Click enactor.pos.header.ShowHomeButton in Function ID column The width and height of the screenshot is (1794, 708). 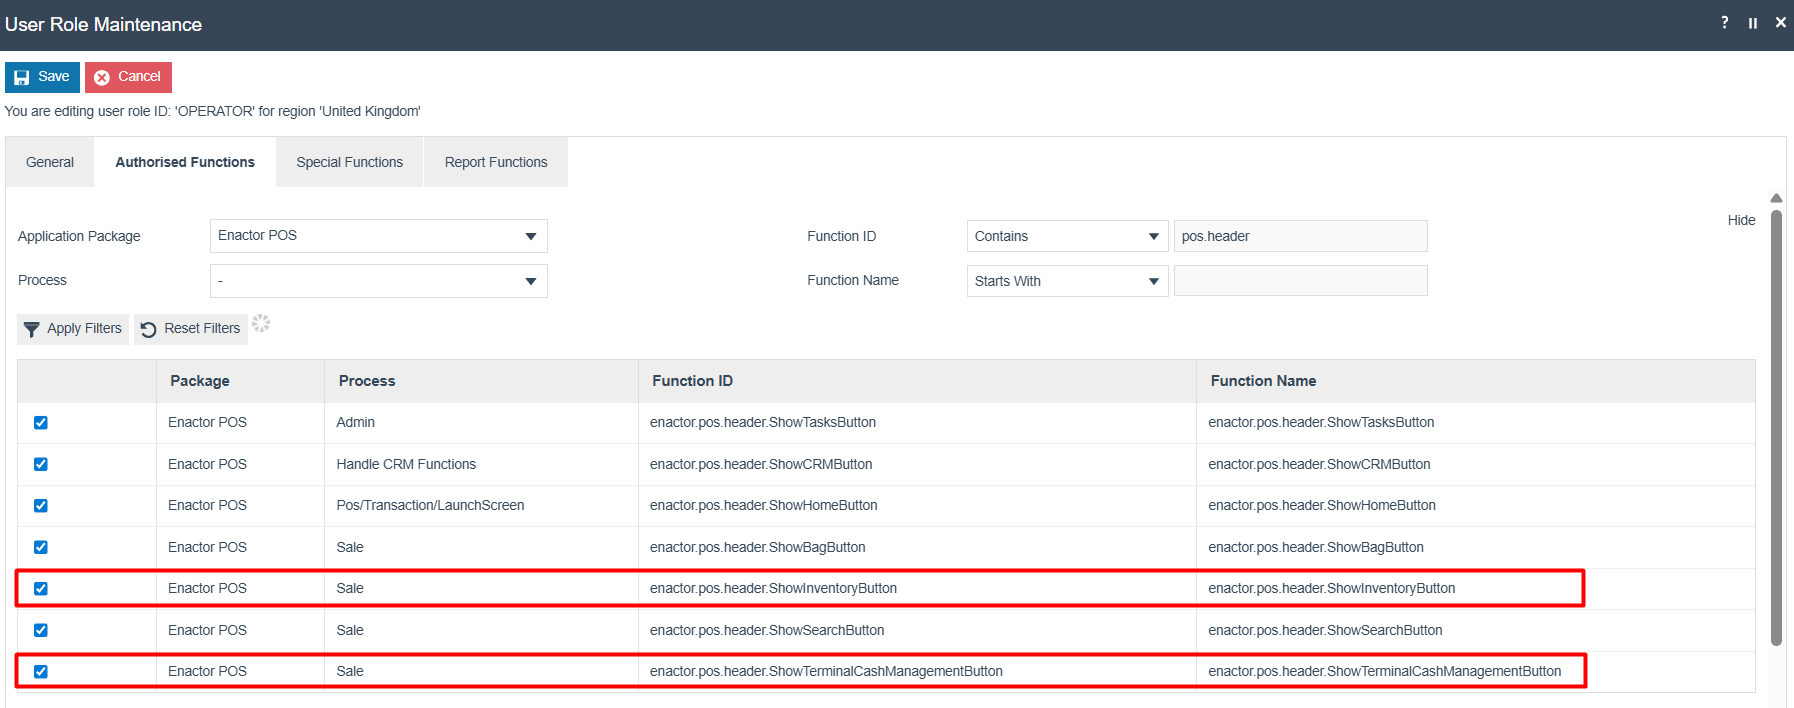tap(764, 506)
